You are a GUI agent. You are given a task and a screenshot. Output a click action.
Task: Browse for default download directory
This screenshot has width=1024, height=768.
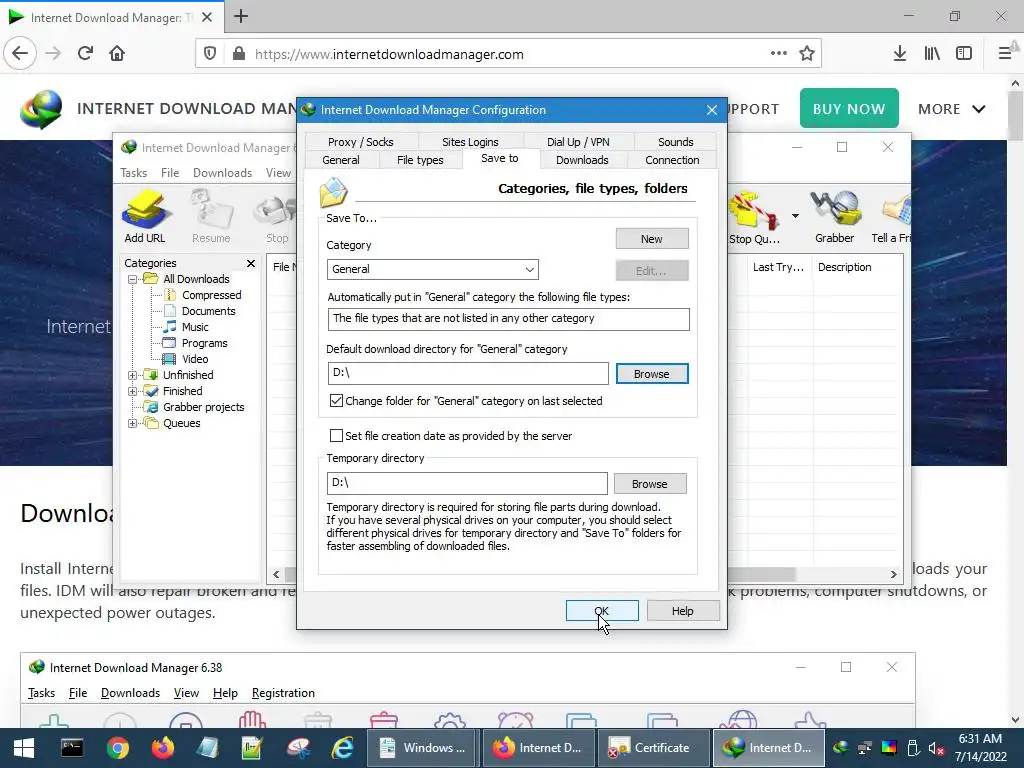click(652, 374)
